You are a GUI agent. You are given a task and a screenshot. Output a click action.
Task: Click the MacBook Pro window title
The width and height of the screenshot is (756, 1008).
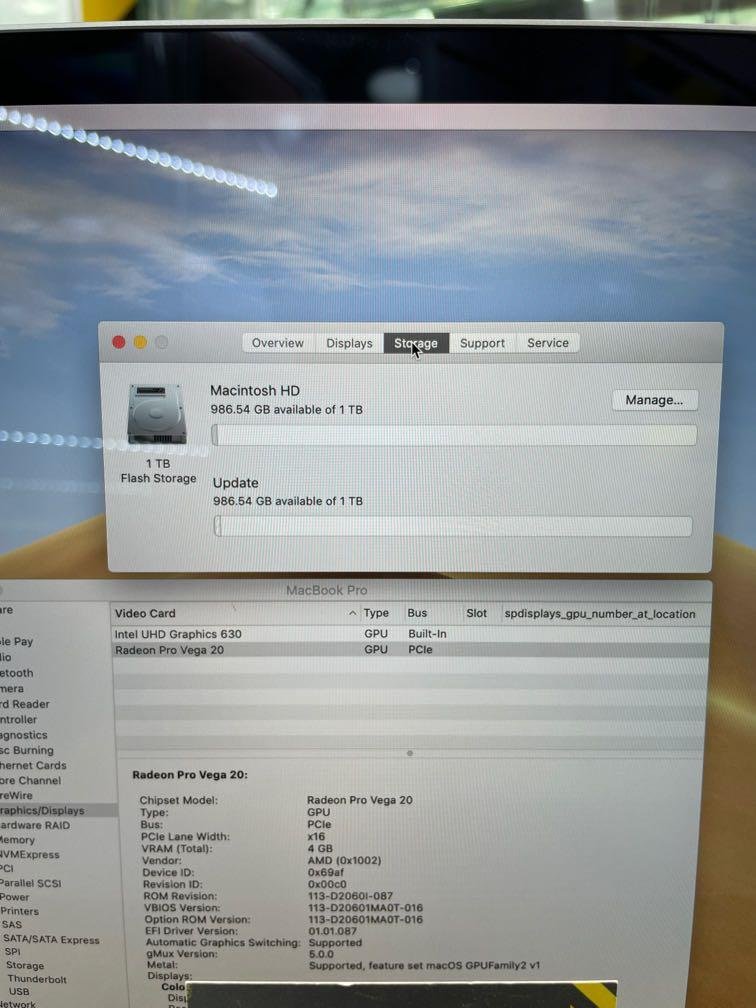coord(327,590)
